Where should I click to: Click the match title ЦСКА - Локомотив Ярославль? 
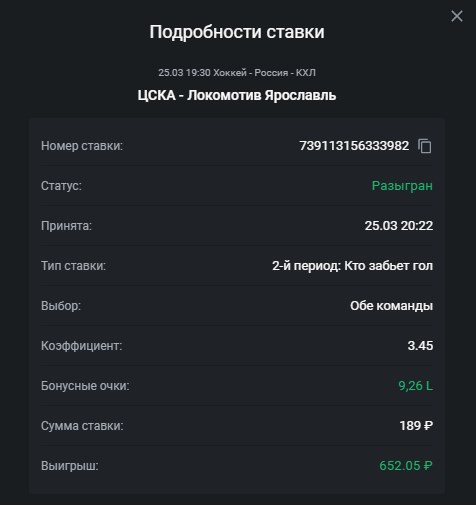[237, 95]
